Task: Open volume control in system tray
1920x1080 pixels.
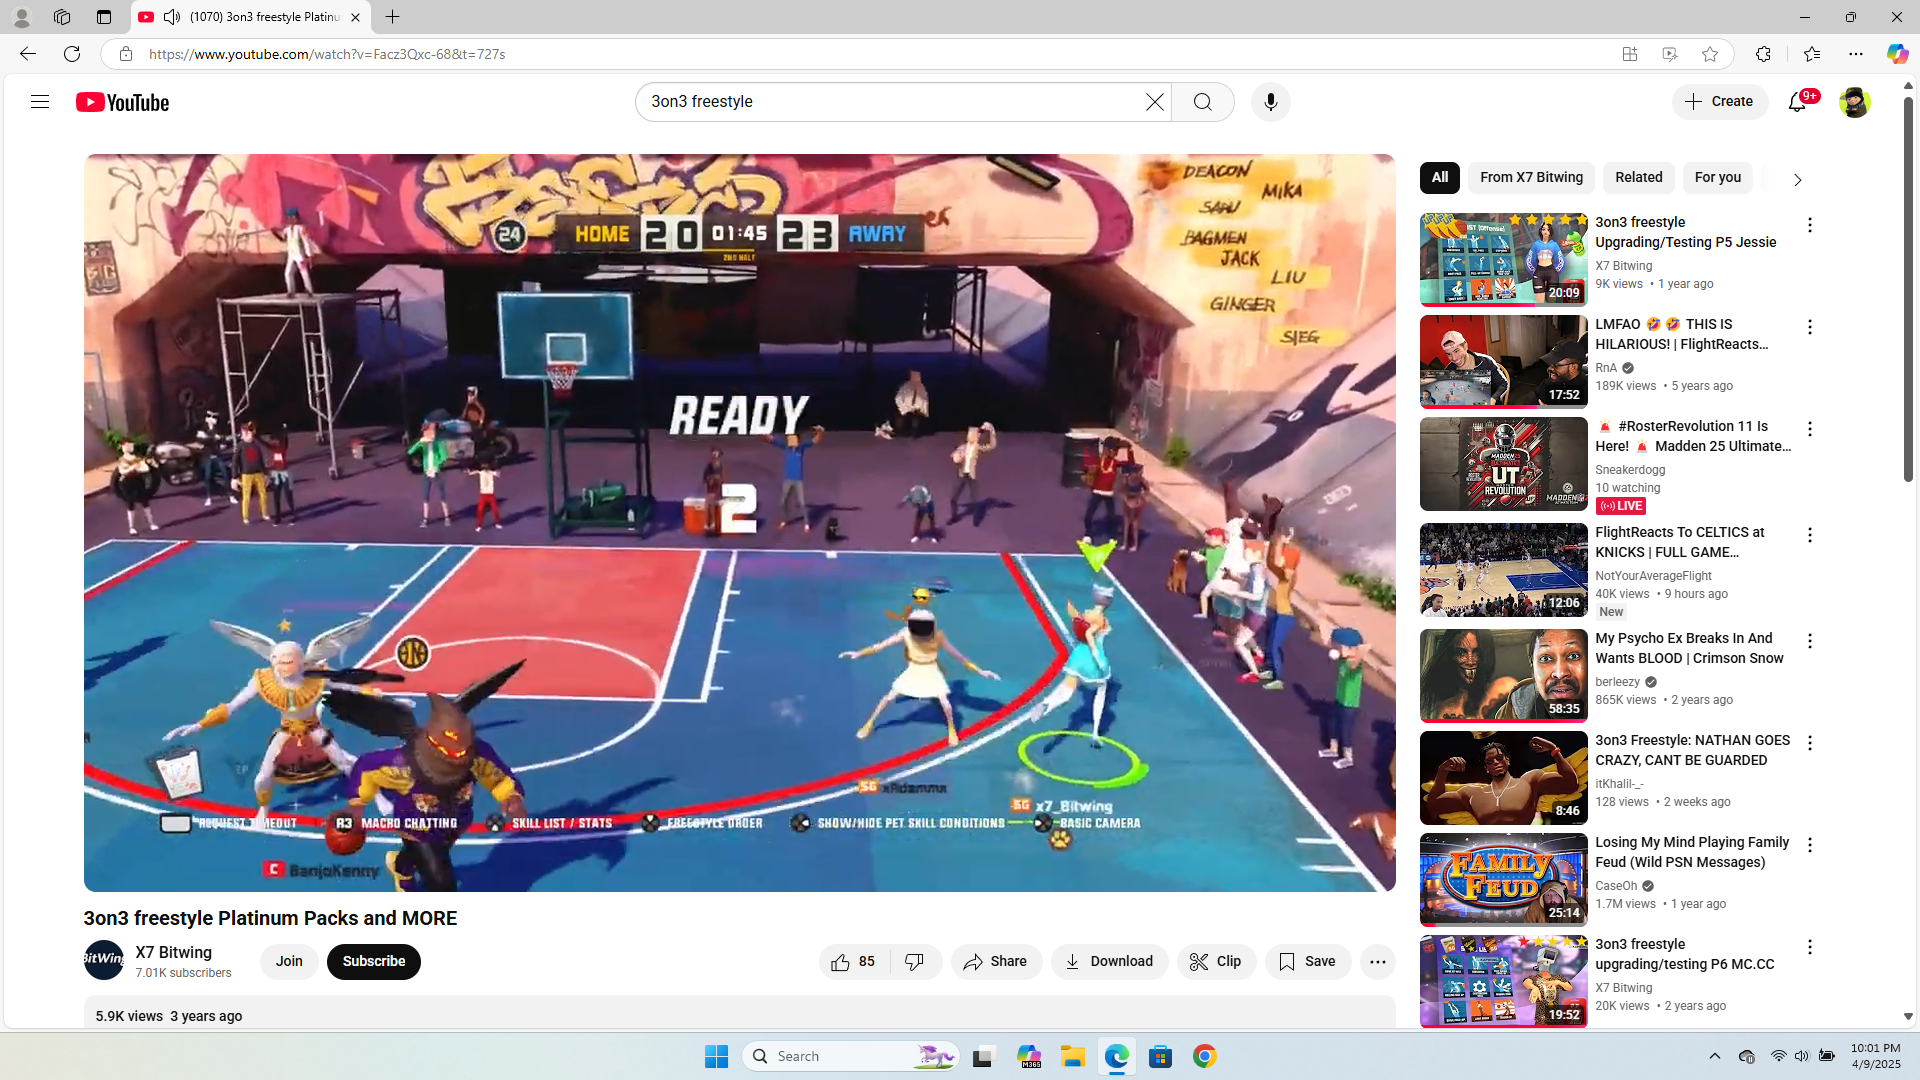Action: click(x=1801, y=1056)
